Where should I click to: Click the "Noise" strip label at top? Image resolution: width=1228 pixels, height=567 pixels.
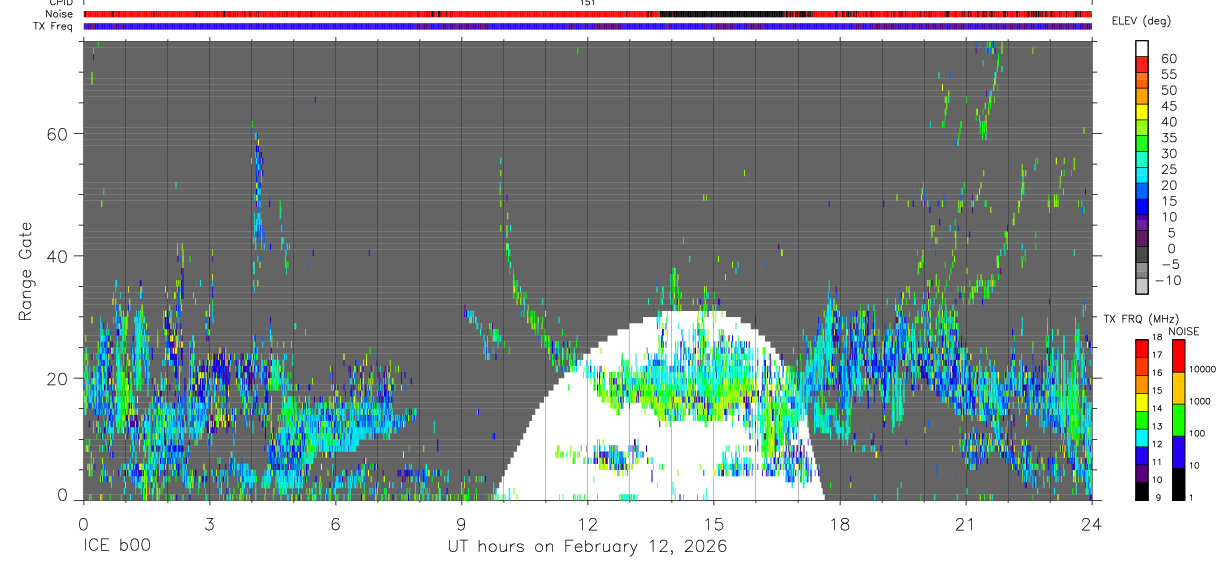click(x=61, y=14)
